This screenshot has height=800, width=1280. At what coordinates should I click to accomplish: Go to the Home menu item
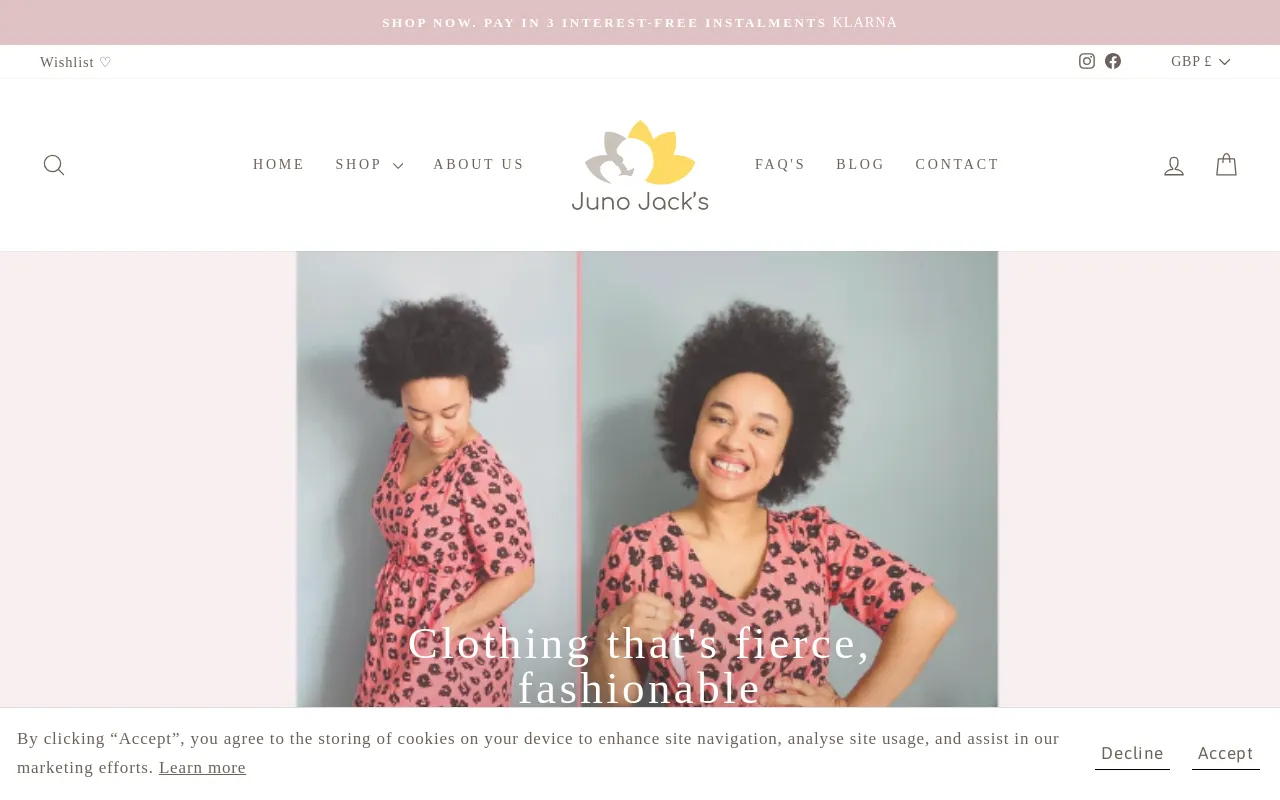(279, 165)
